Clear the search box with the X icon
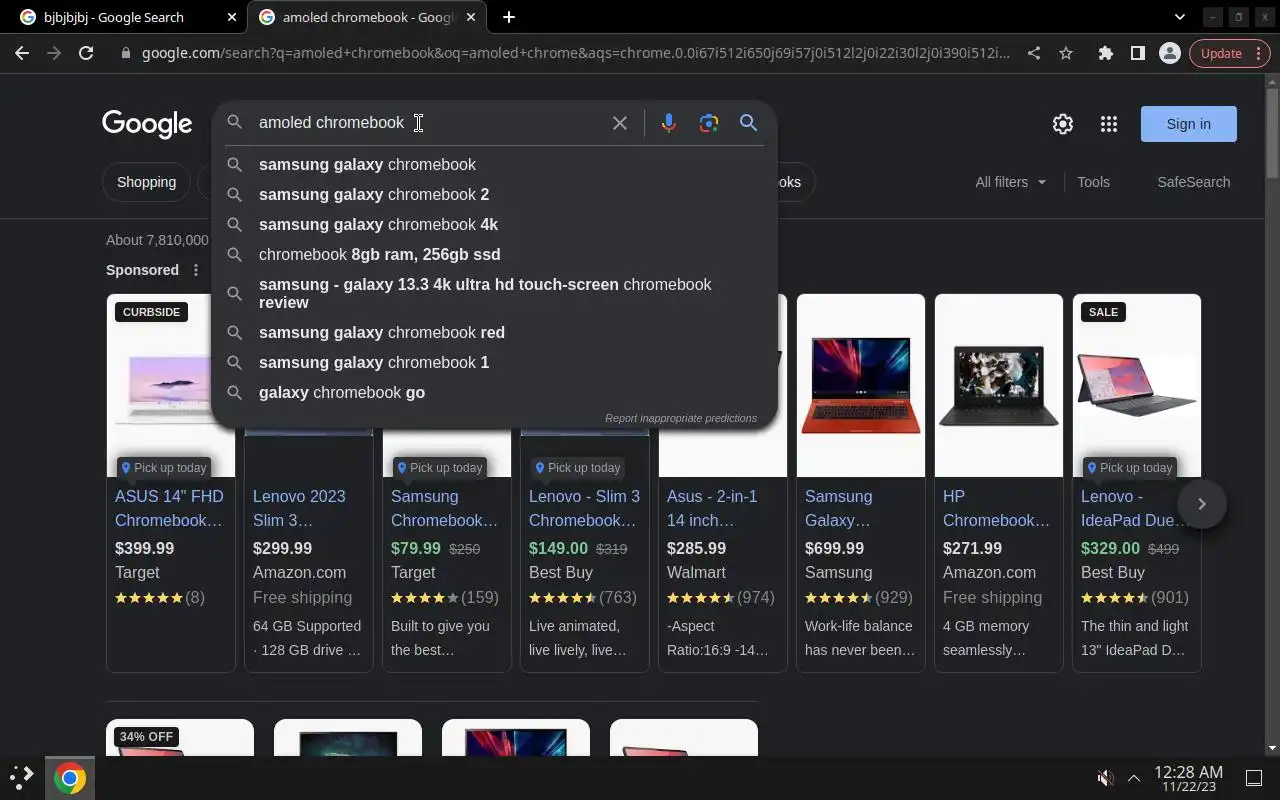The height and width of the screenshot is (800, 1280). click(620, 123)
